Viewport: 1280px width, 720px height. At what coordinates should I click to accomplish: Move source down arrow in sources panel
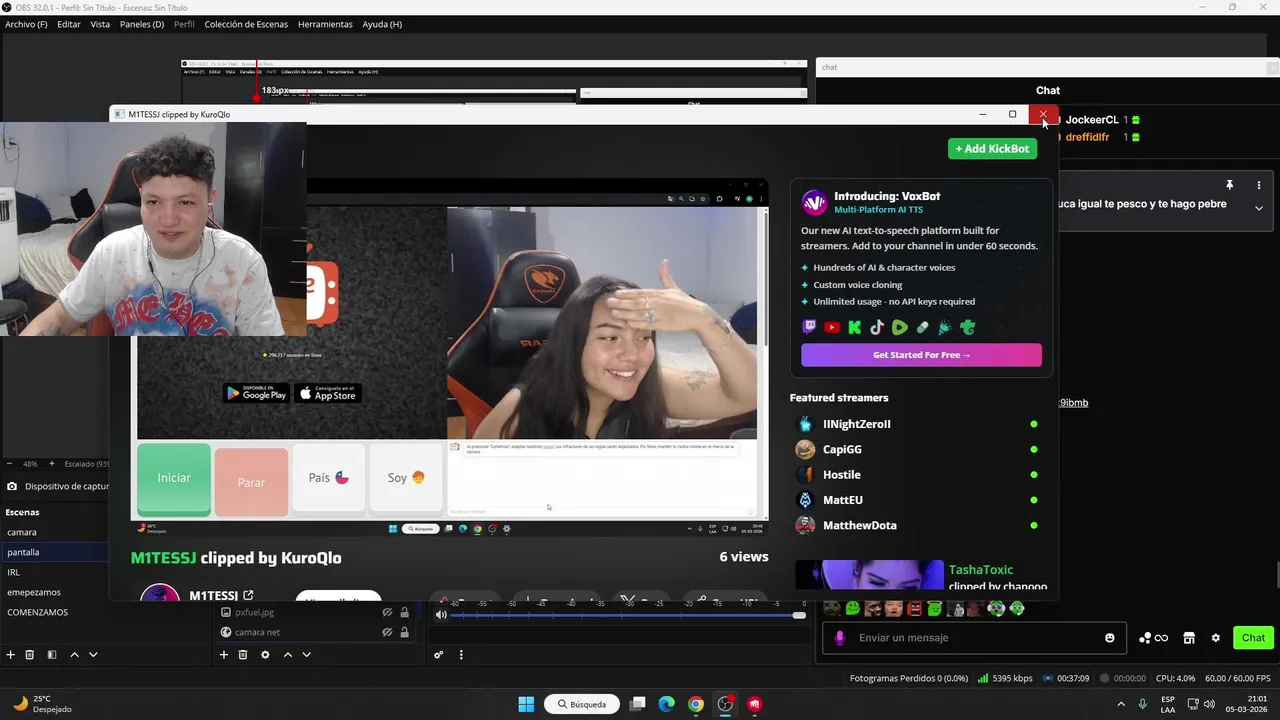(306, 655)
